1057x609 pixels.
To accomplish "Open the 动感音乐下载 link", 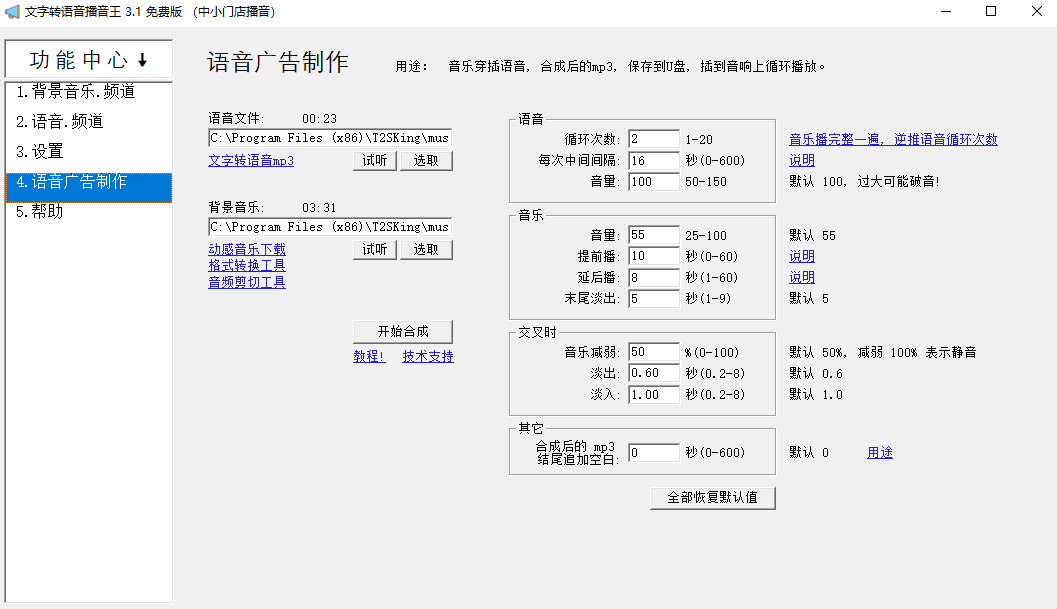I will tap(248, 249).
